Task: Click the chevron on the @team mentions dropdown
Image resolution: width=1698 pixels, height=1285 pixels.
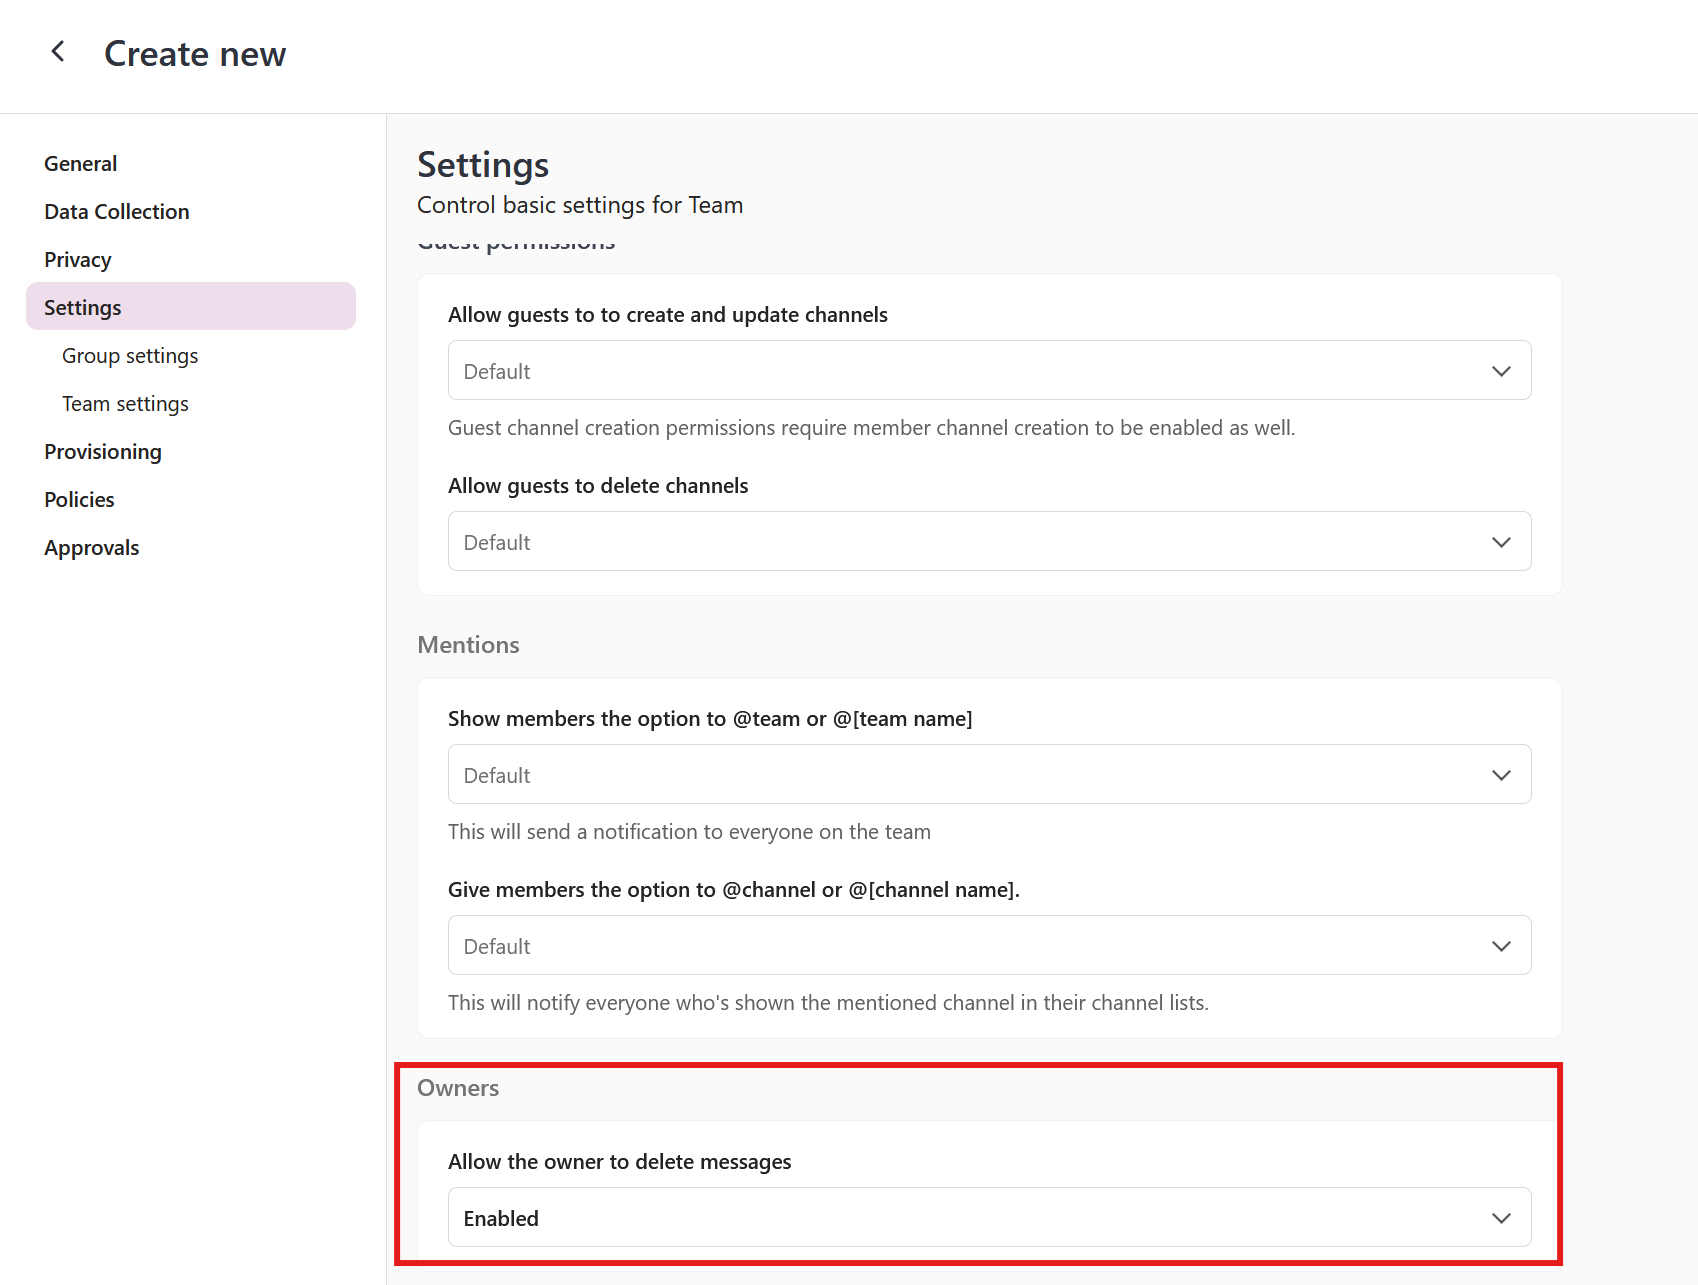Action: [1500, 774]
